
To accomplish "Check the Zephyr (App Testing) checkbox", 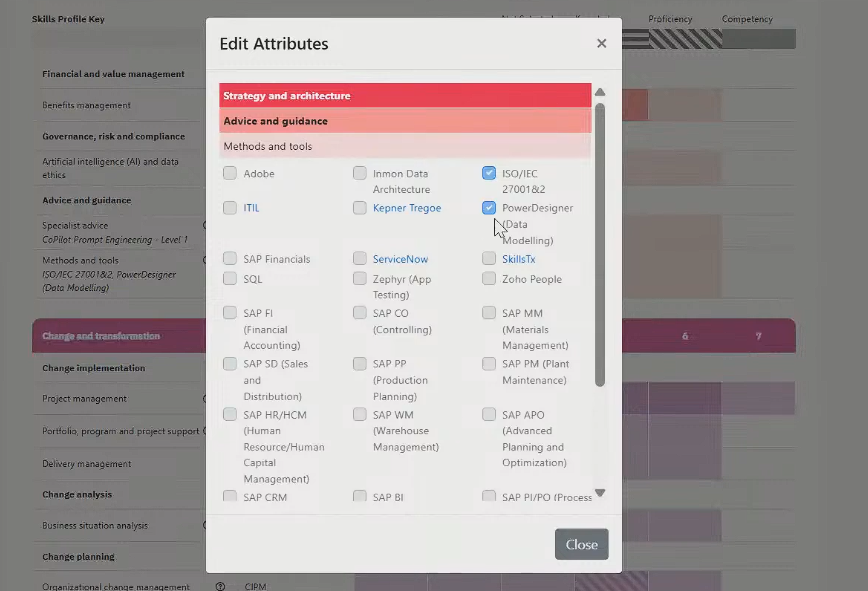I will 360,278.
